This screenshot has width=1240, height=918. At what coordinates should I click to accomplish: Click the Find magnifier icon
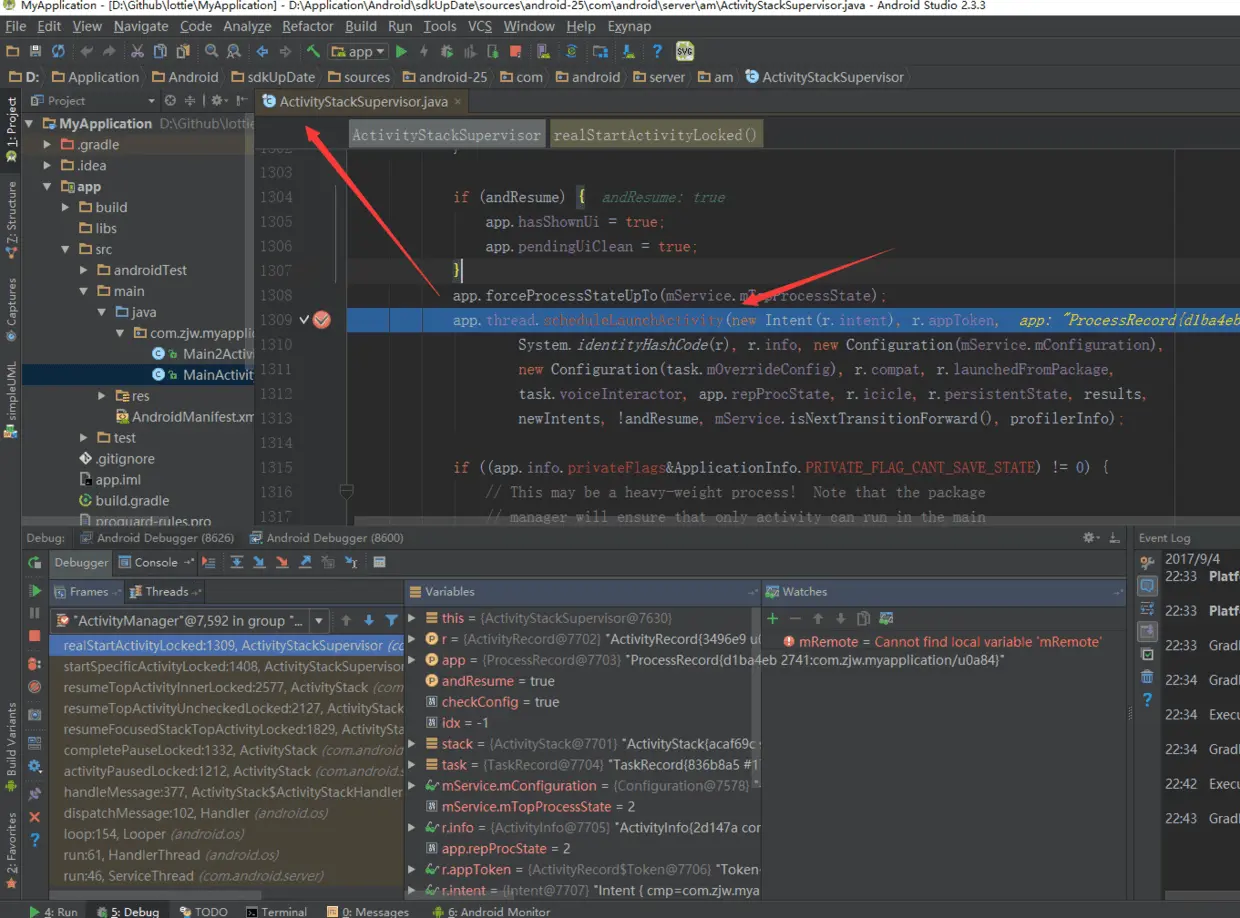pyautogui.click(x=211, y=52)
